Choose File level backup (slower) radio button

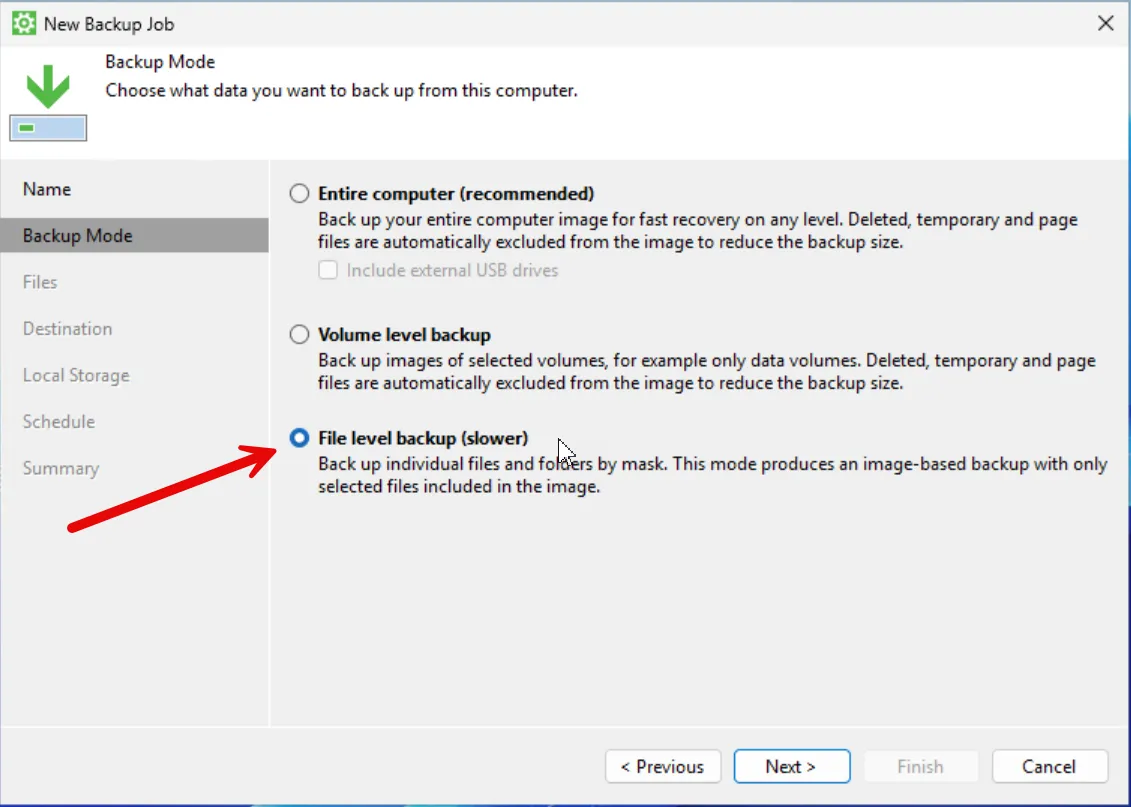(299, 438)
